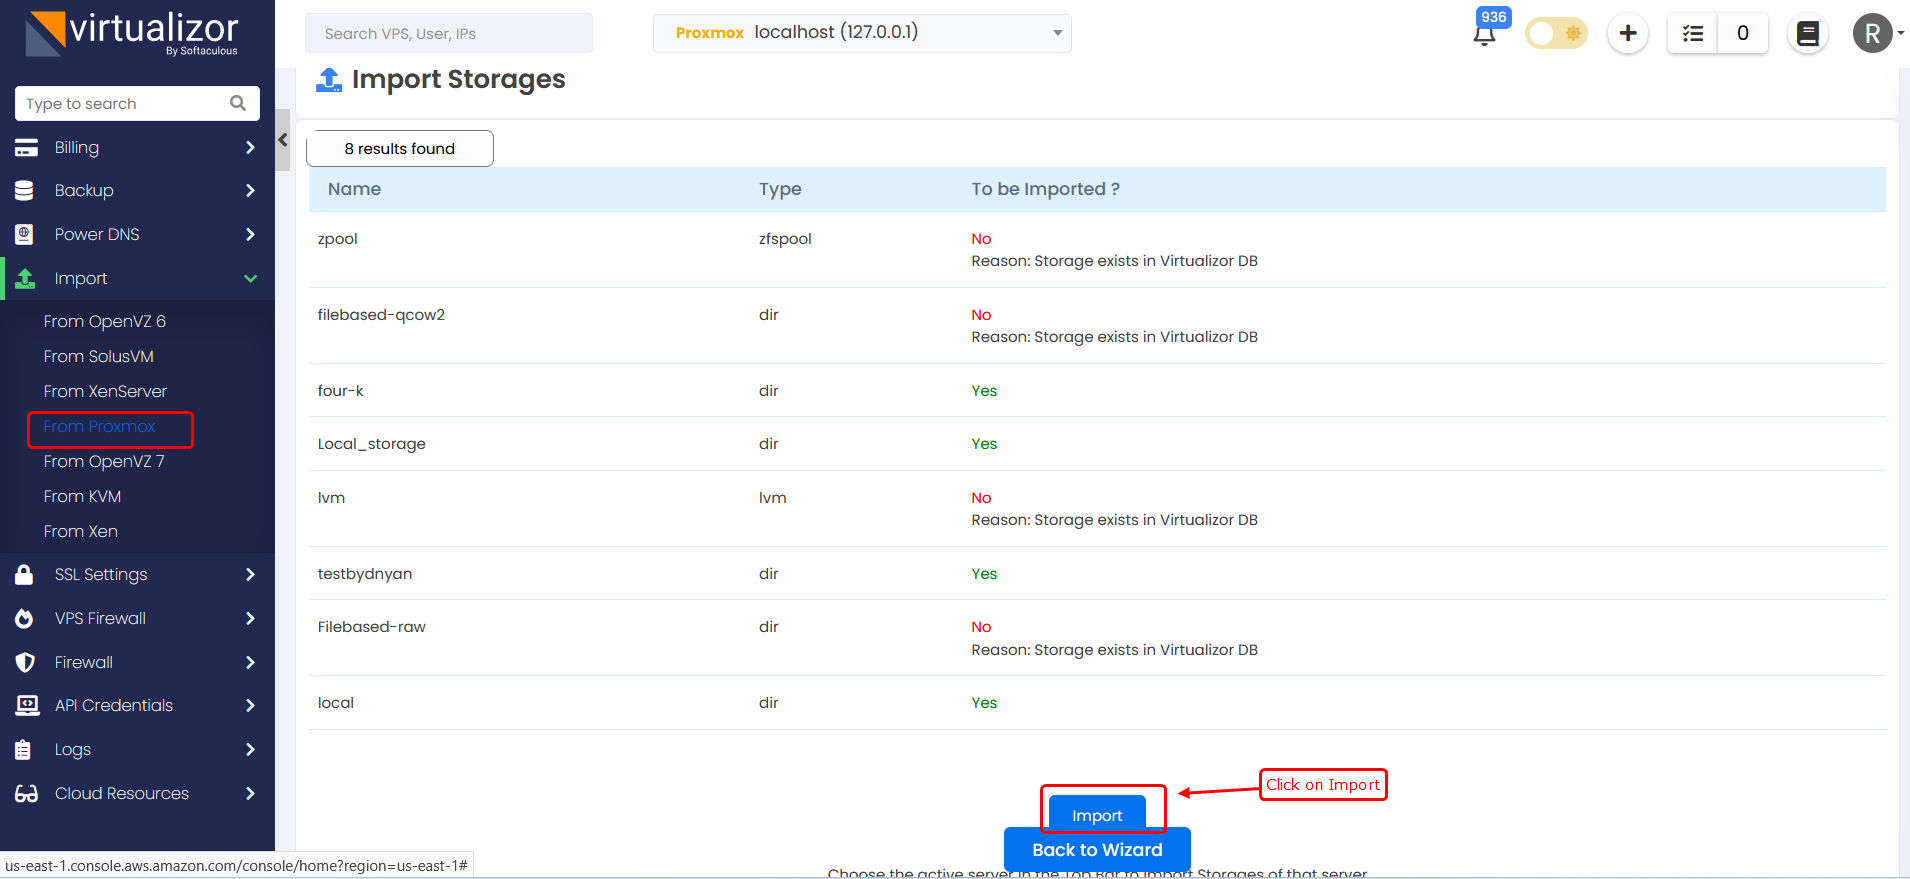Image resolution: width=1910 pixels, height=879 pixels.
Task: Expand the Logs menu chevron
Action: (250, 749)
